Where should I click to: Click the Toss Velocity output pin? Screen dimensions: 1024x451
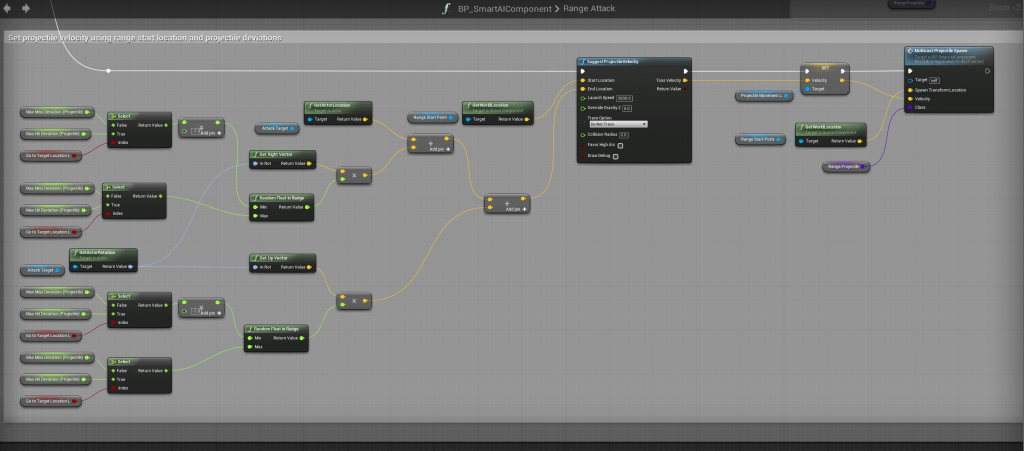click(x=685, y=80)
